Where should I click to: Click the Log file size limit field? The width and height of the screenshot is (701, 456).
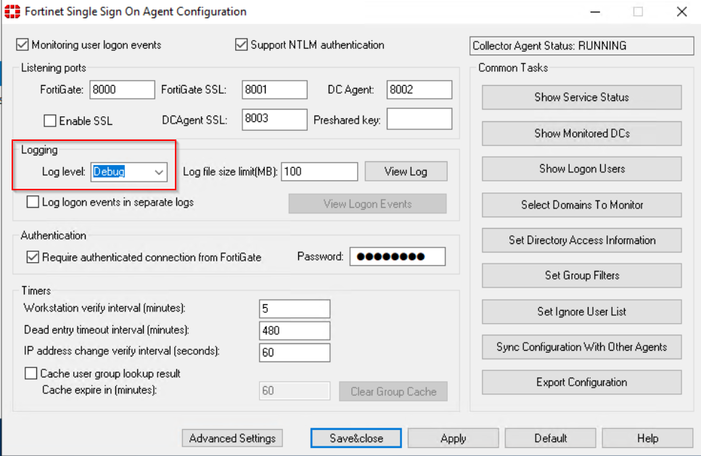[x=320, y=172]
